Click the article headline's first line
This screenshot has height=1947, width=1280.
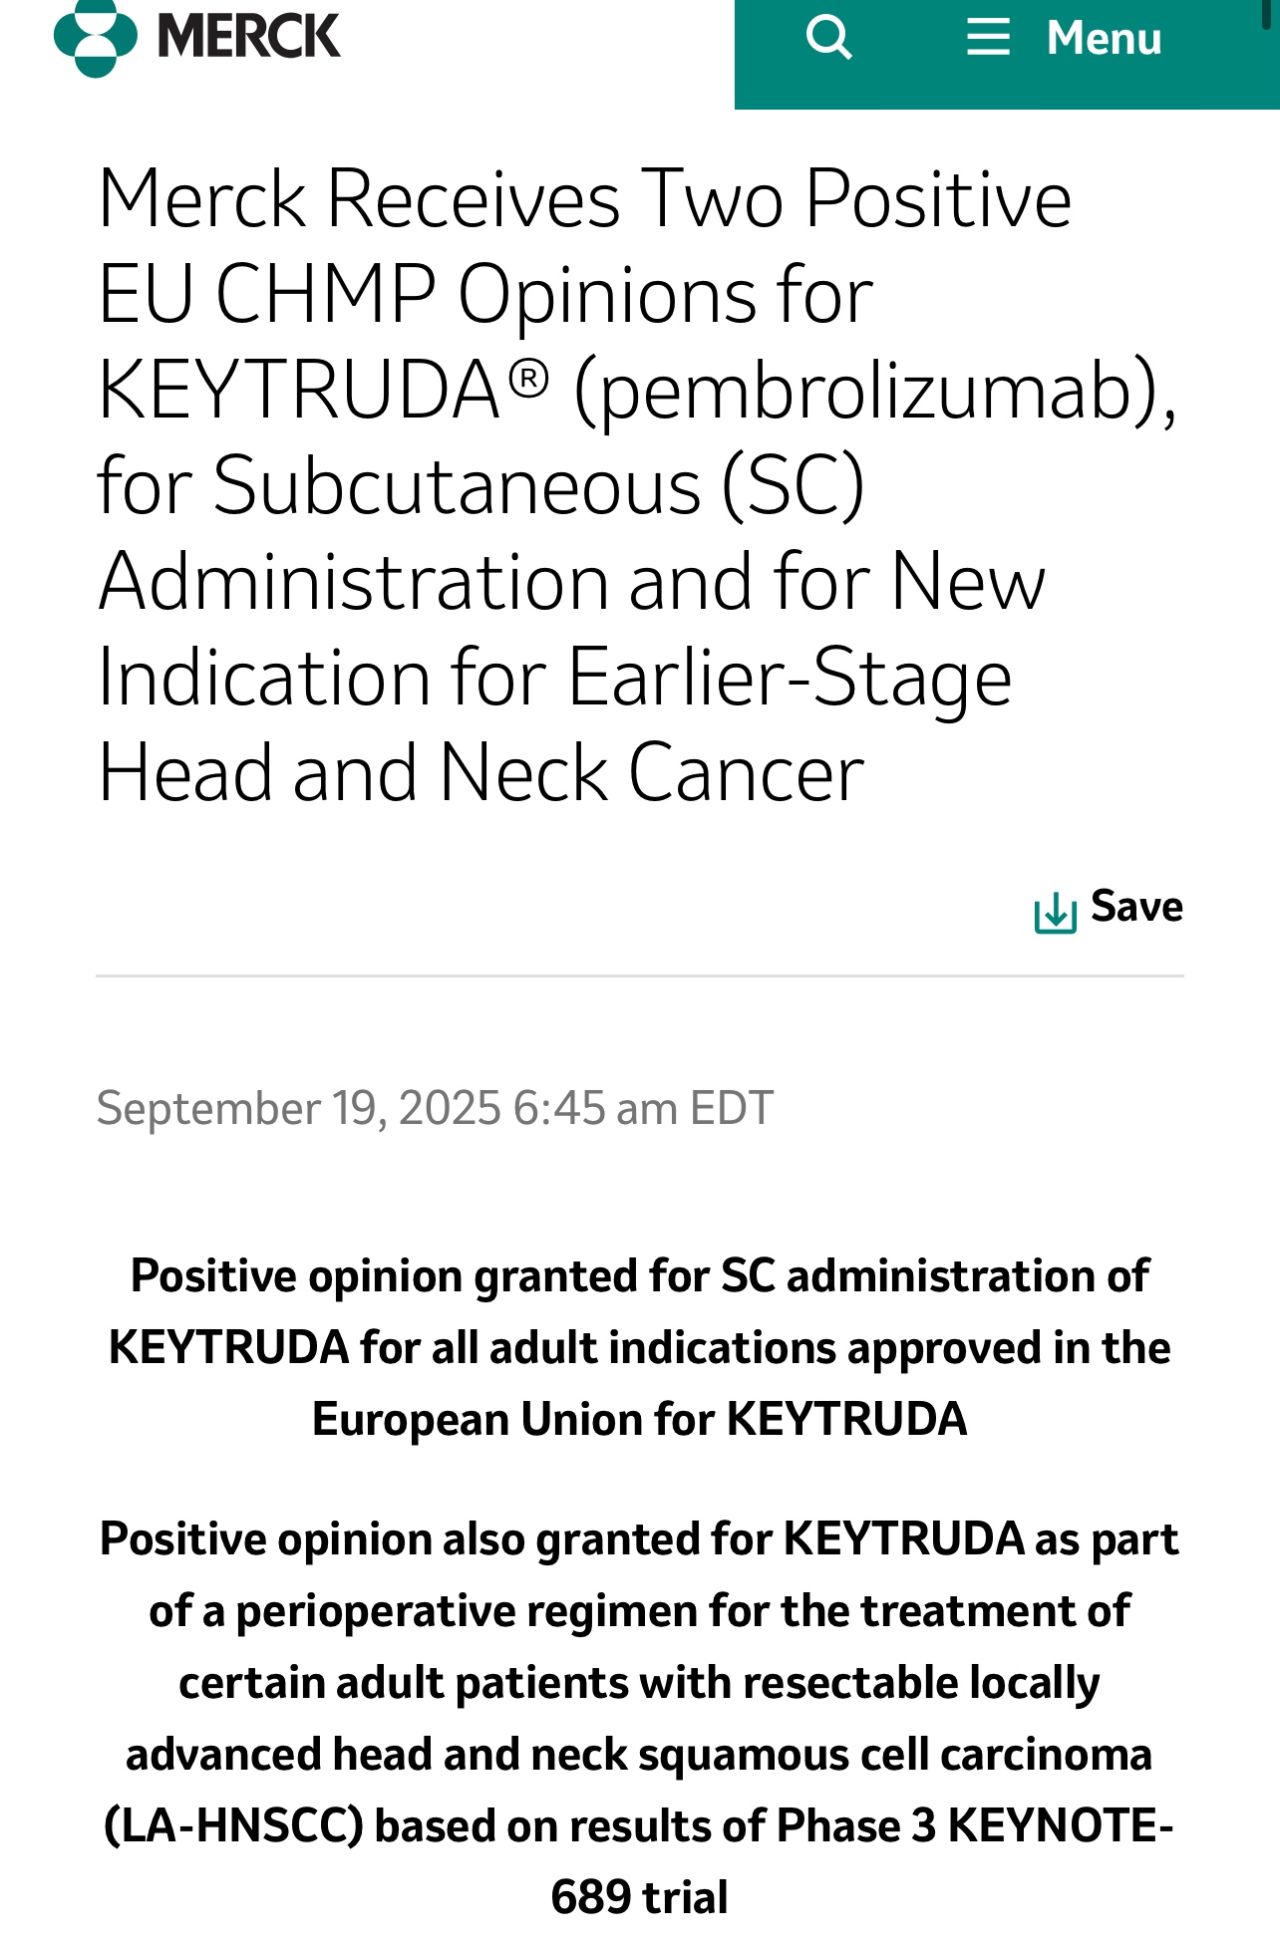click(585, 199)
